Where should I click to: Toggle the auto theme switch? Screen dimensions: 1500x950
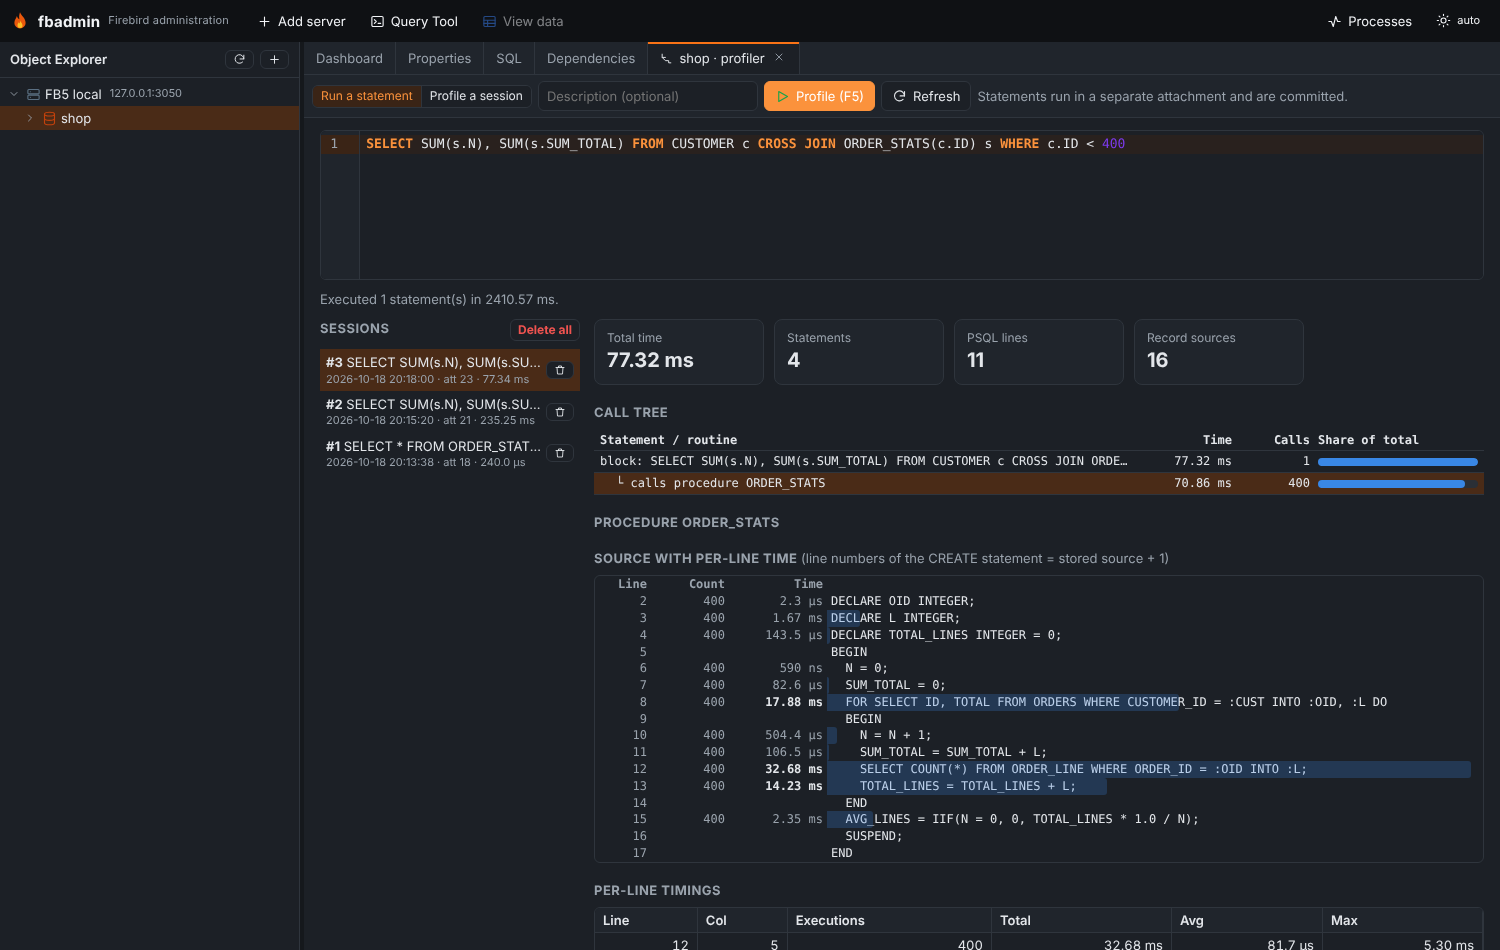(x=1458, y=21)
